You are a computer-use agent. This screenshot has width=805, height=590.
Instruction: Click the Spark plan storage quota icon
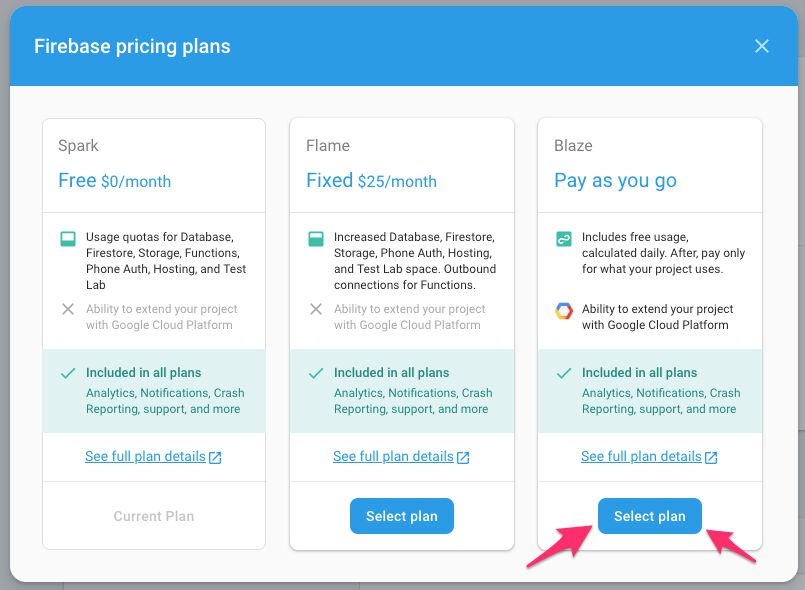click(68, 239)
